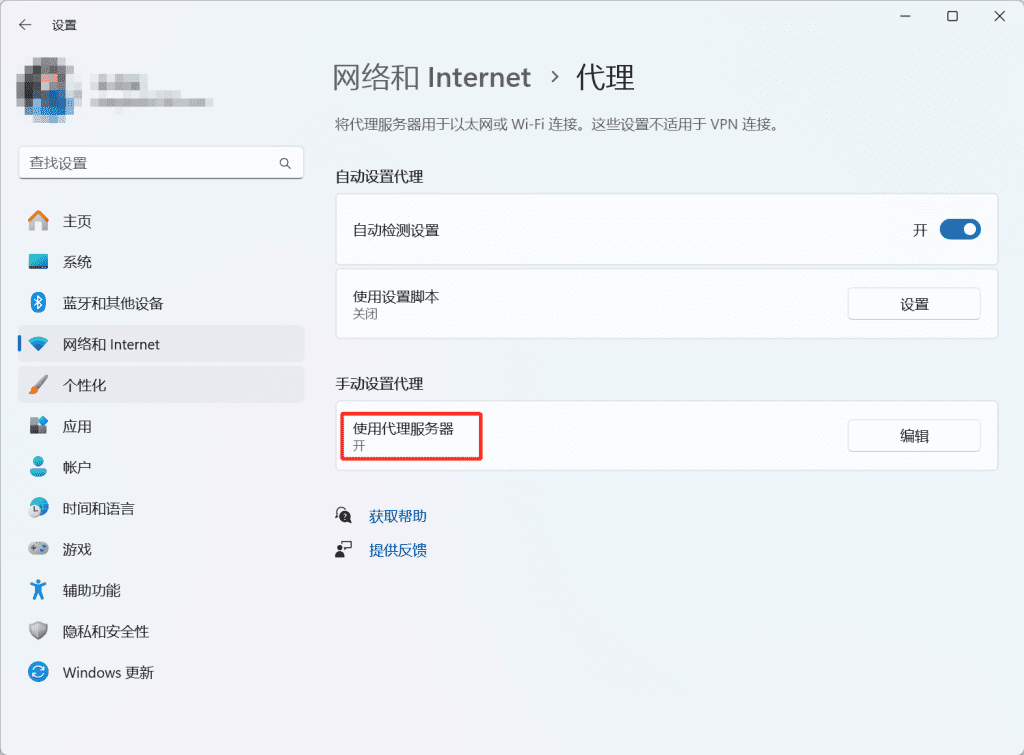1024x755 pixels.
Task: Click the Apps (应用) sidebar icon
Action: click(38, 426)
